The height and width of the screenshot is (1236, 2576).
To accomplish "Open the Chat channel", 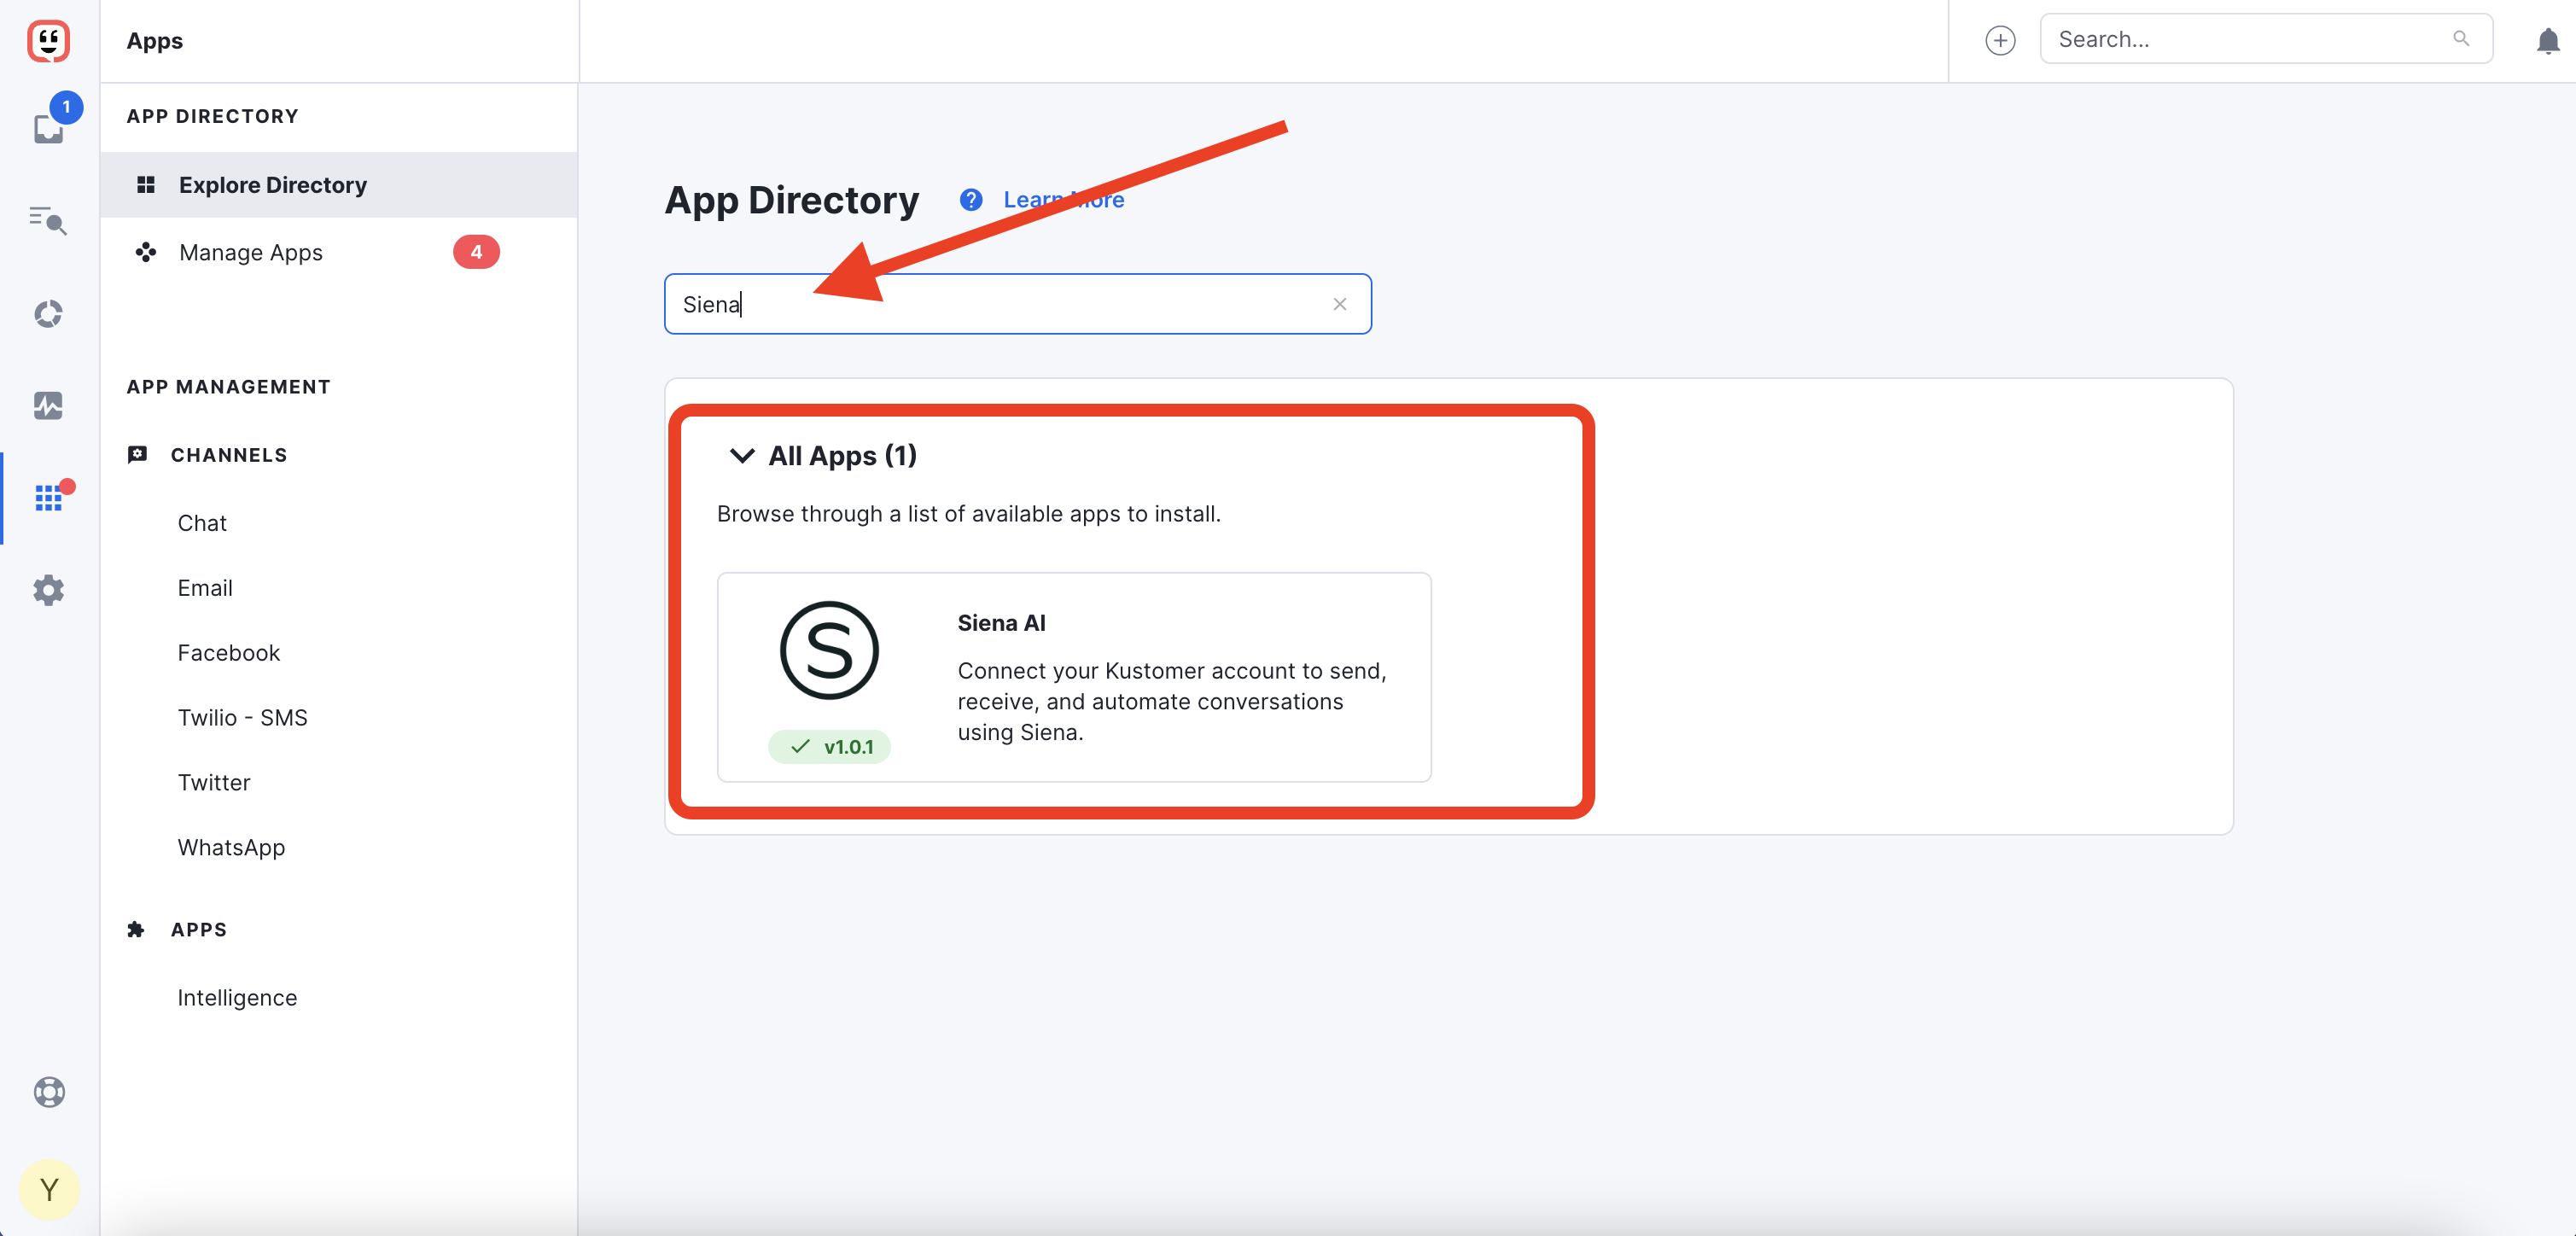I will pyautogui.click(x=202, y=523).
